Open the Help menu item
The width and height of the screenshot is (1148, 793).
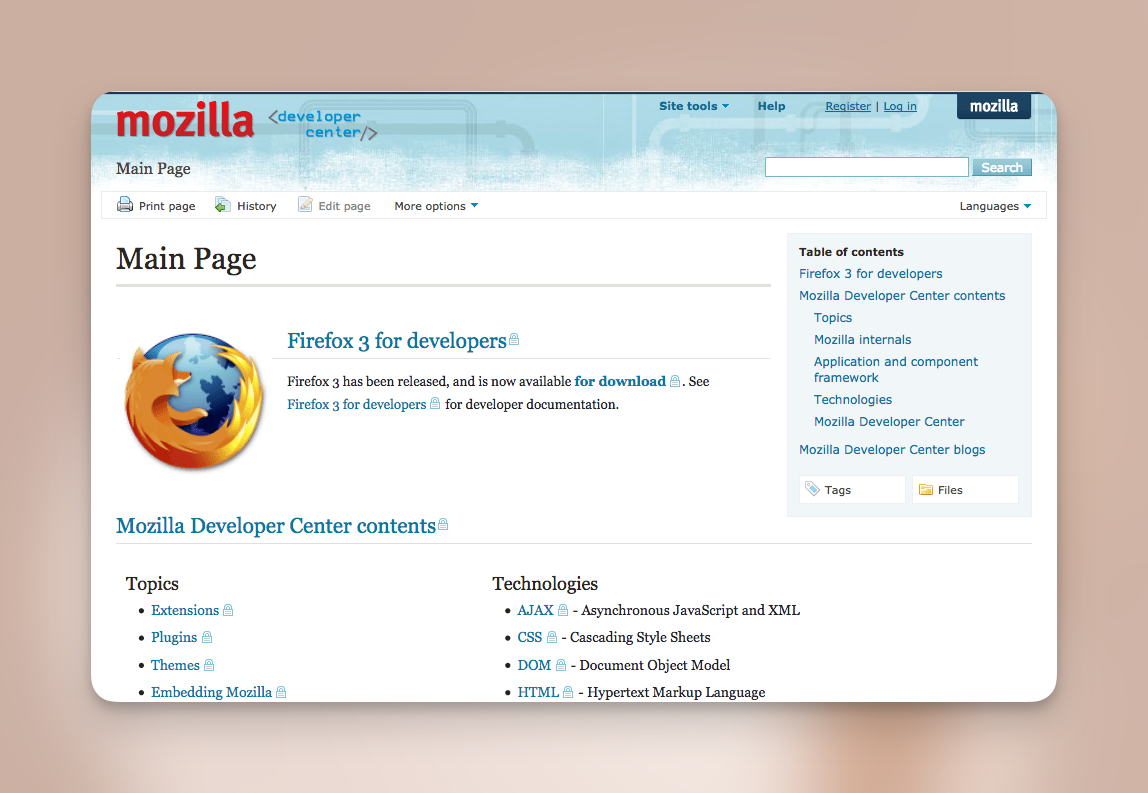[x=771, y=106]
